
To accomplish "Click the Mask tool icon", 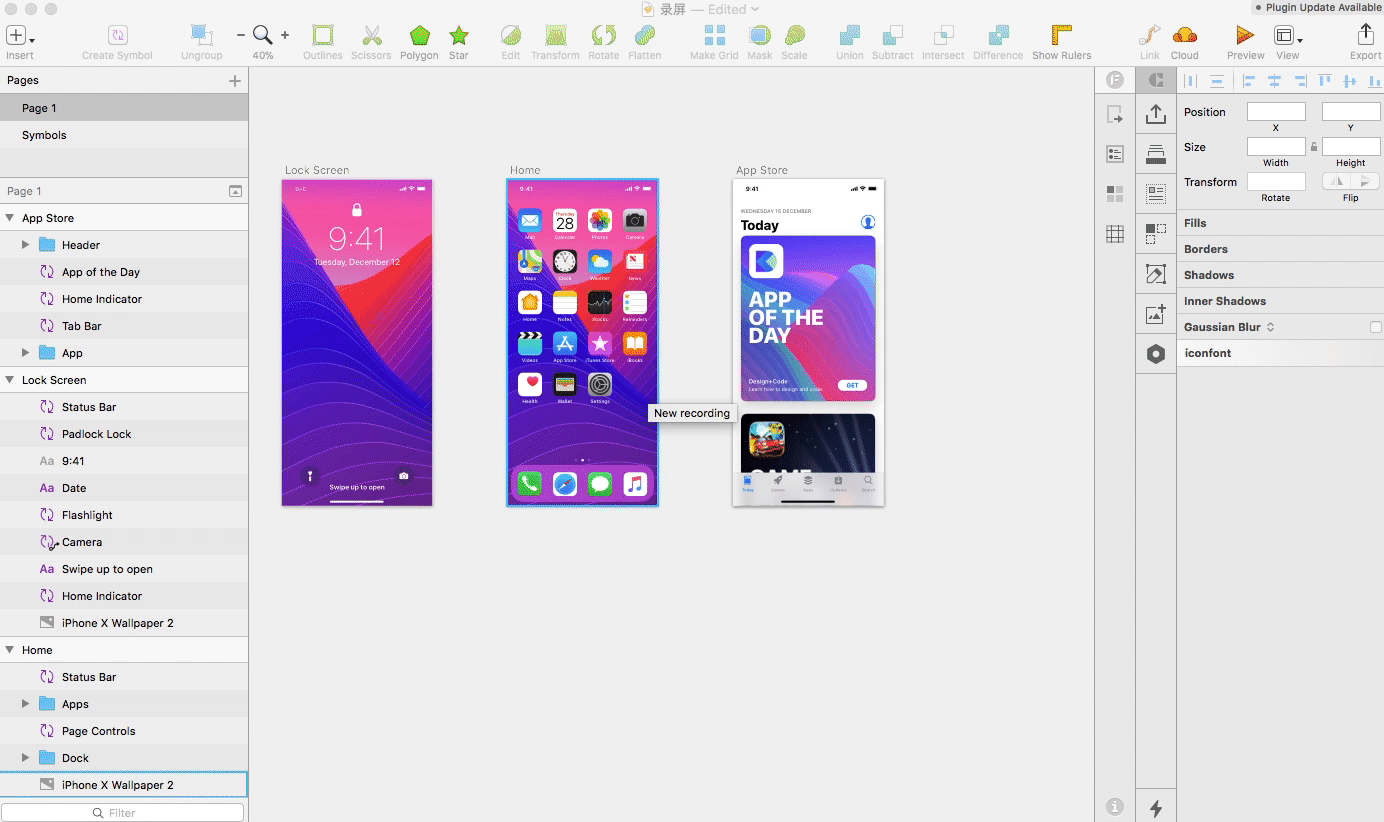I will click(760, 37).
